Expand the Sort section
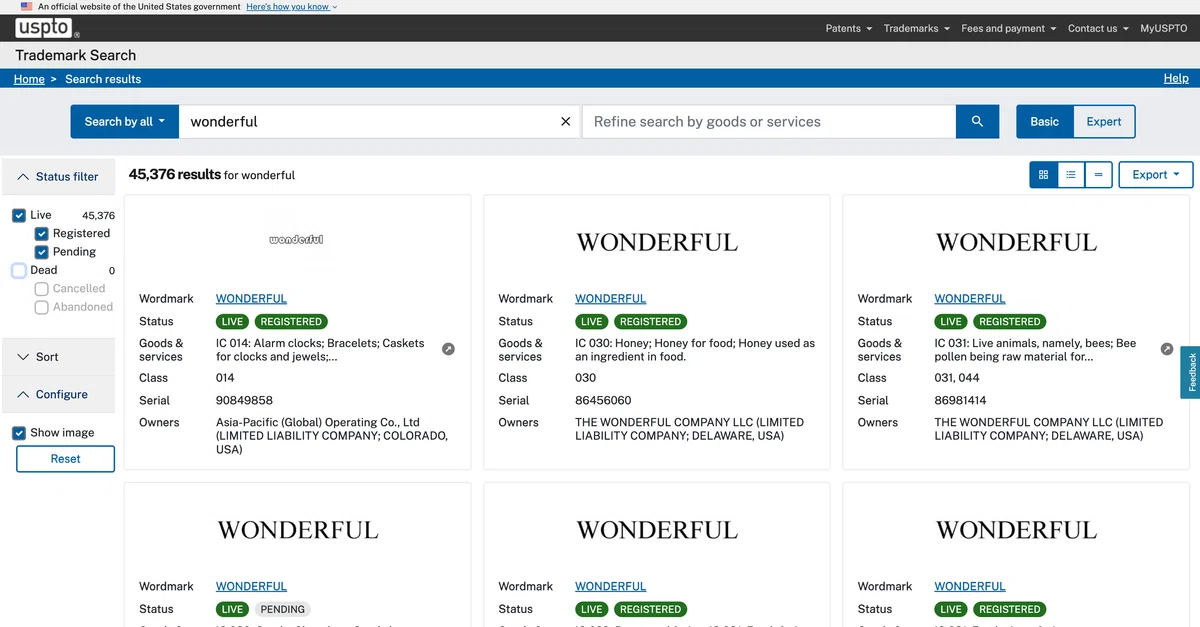 58,357
